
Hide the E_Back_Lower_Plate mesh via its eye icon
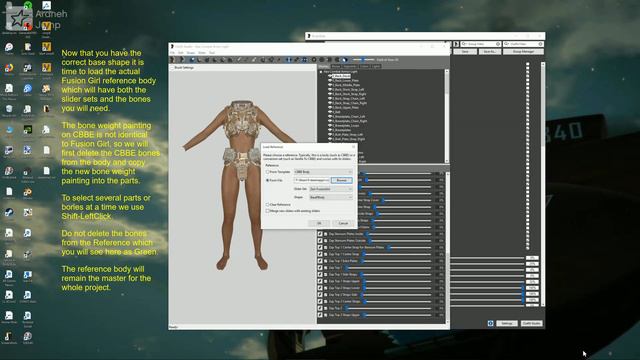[x=330, y=80]
